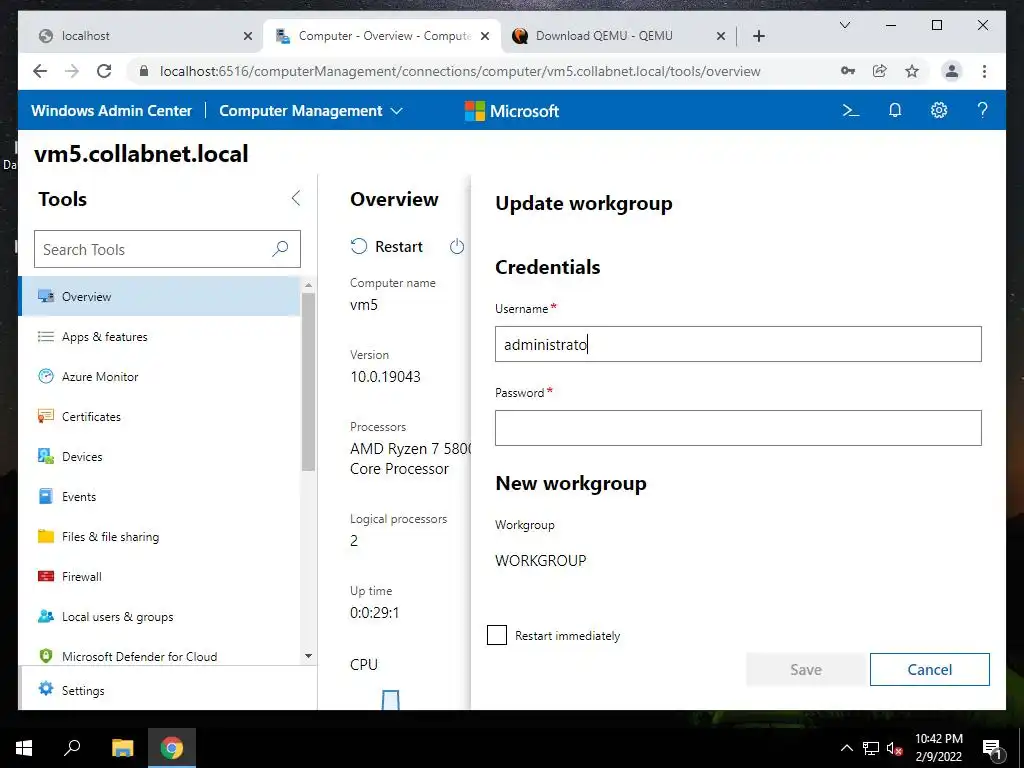Click the muted volume tray icon
This screenshot has width=1024, height=768.
pos(895,748)
